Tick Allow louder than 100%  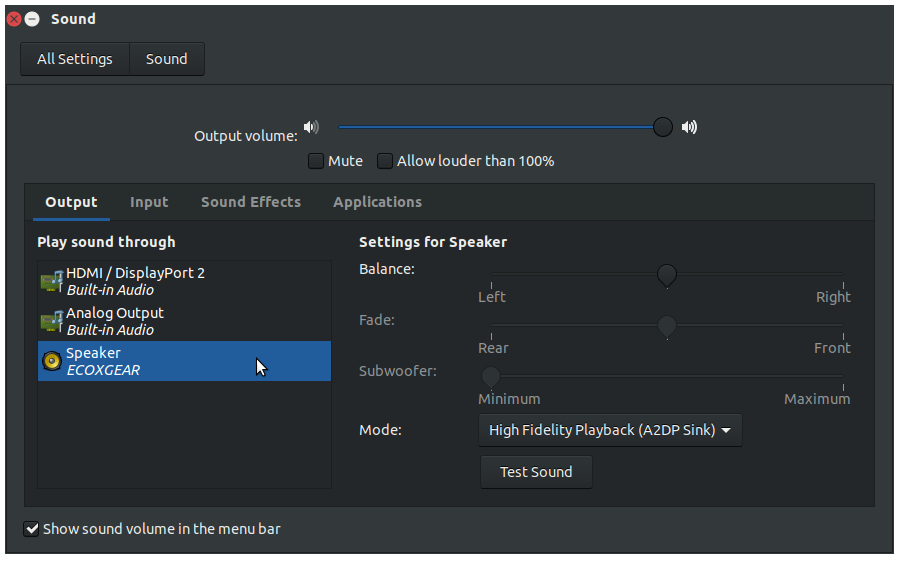(385, 161)
